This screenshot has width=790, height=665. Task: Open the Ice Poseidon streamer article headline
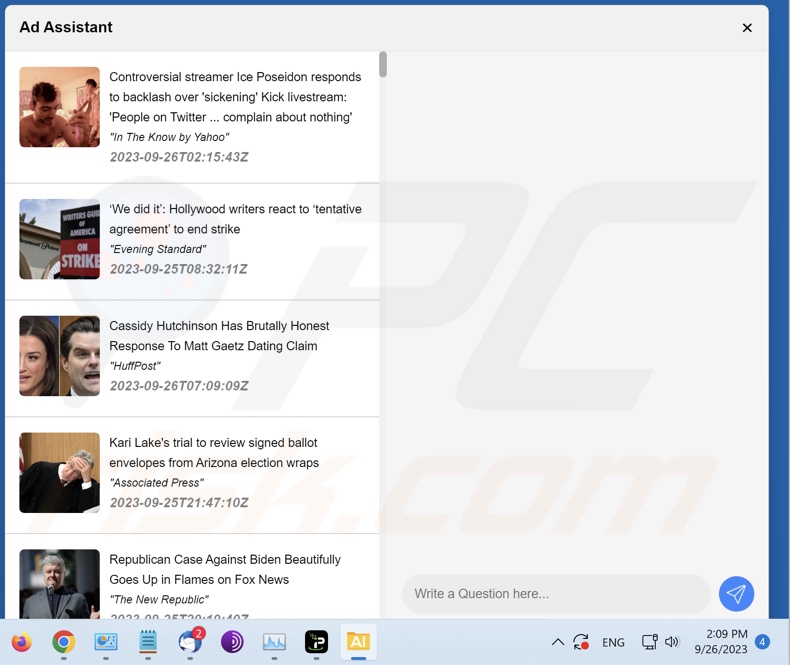pos(235,97)
